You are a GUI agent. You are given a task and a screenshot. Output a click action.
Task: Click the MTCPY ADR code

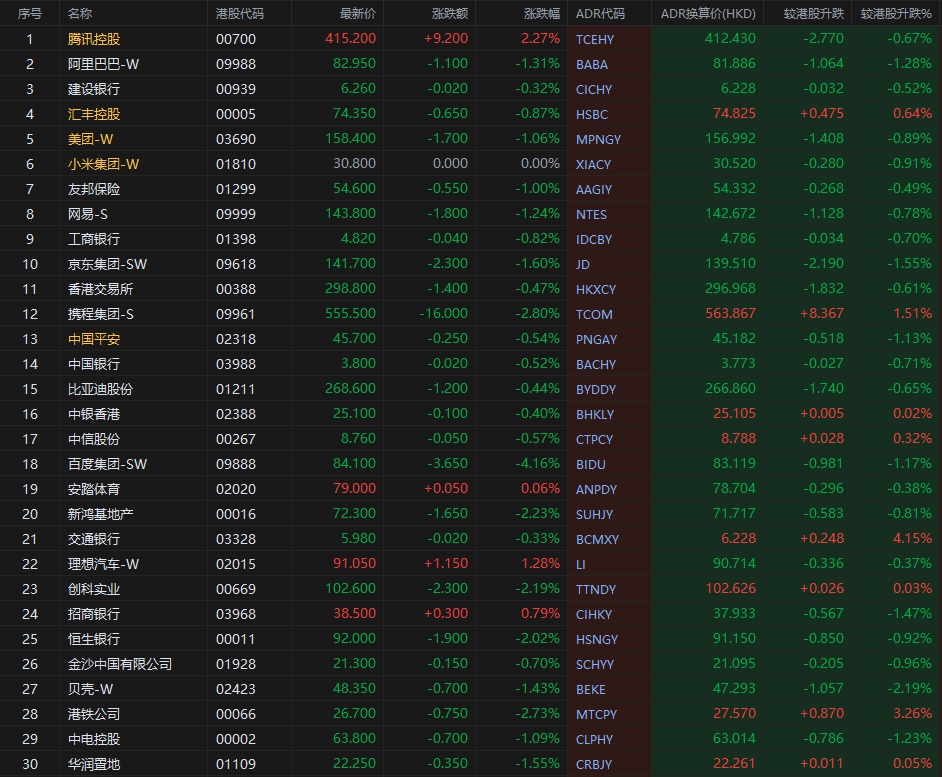tap(597, 715)
